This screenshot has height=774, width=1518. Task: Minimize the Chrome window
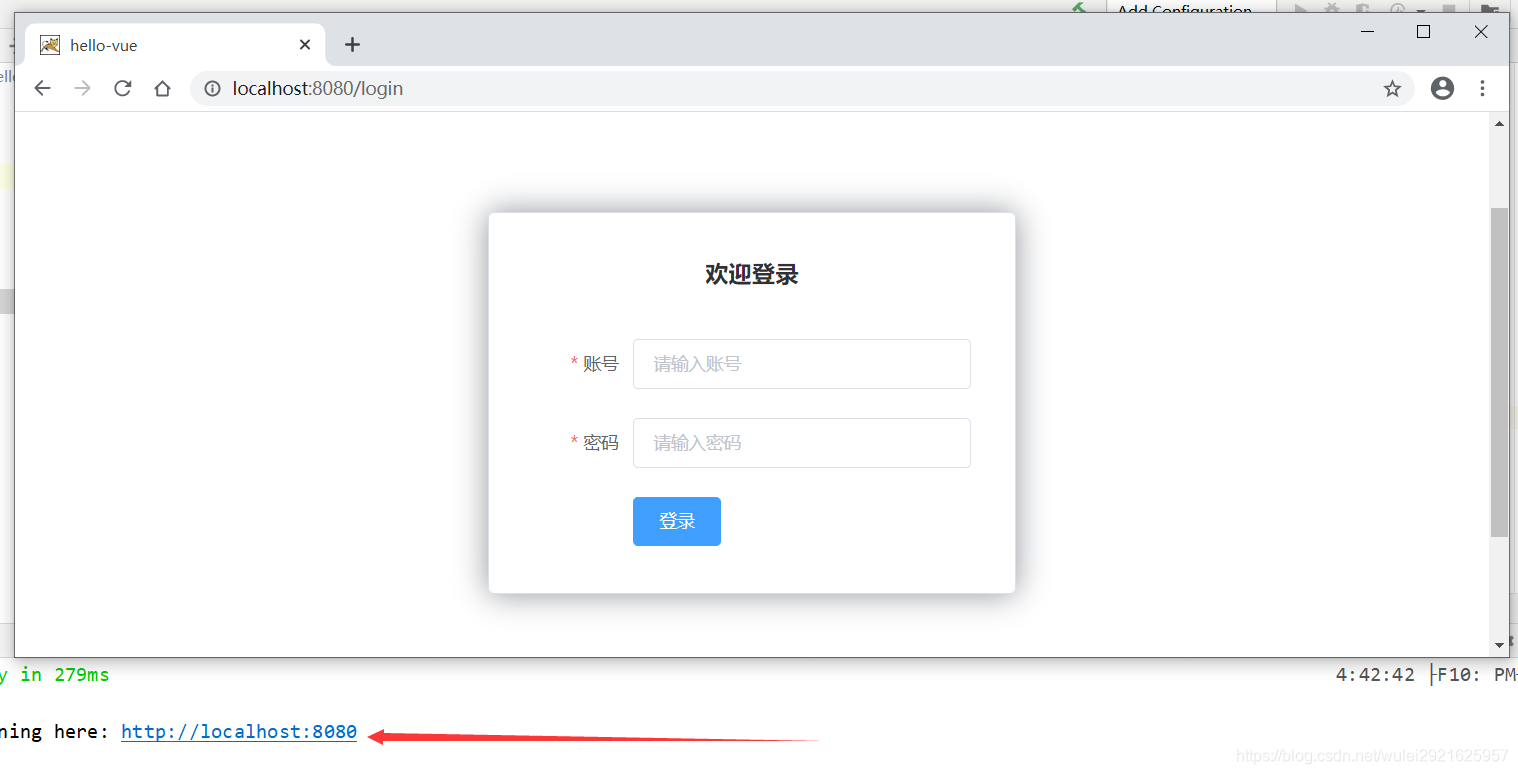click(1367, 32)
